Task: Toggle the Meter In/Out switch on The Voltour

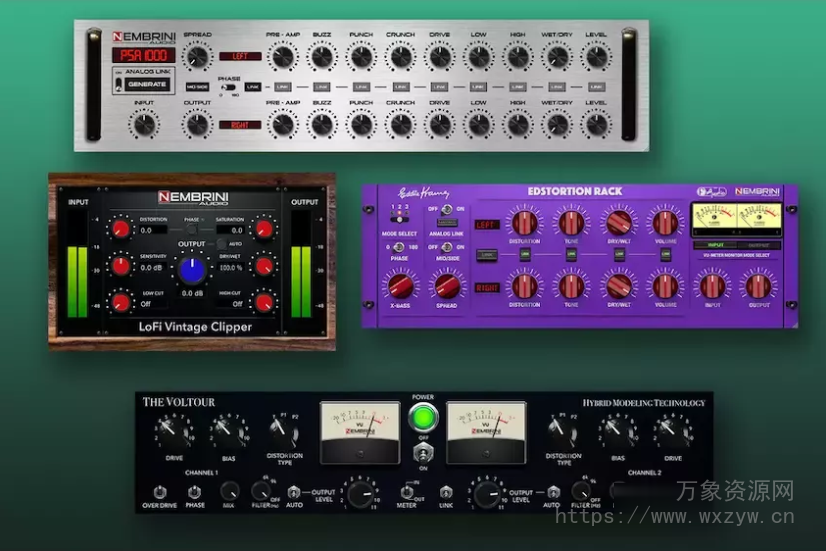Action: pyautogui.click(x=407, y=492)
